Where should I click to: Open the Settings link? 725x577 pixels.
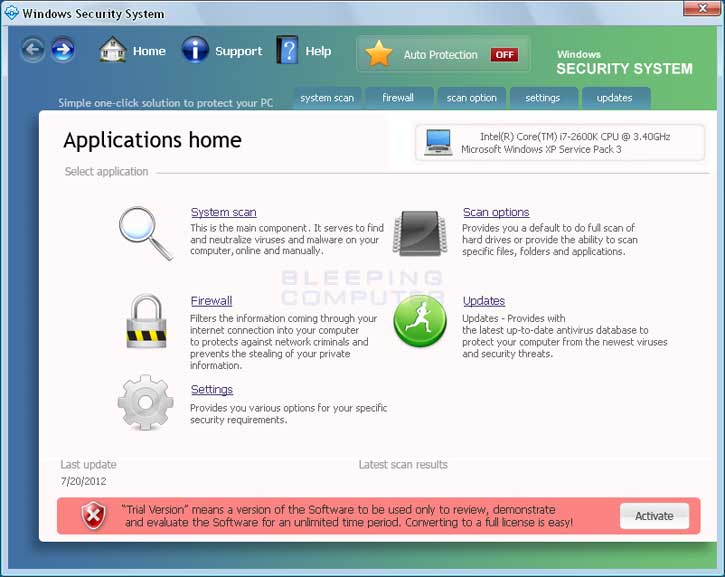[x=212, y=389]
